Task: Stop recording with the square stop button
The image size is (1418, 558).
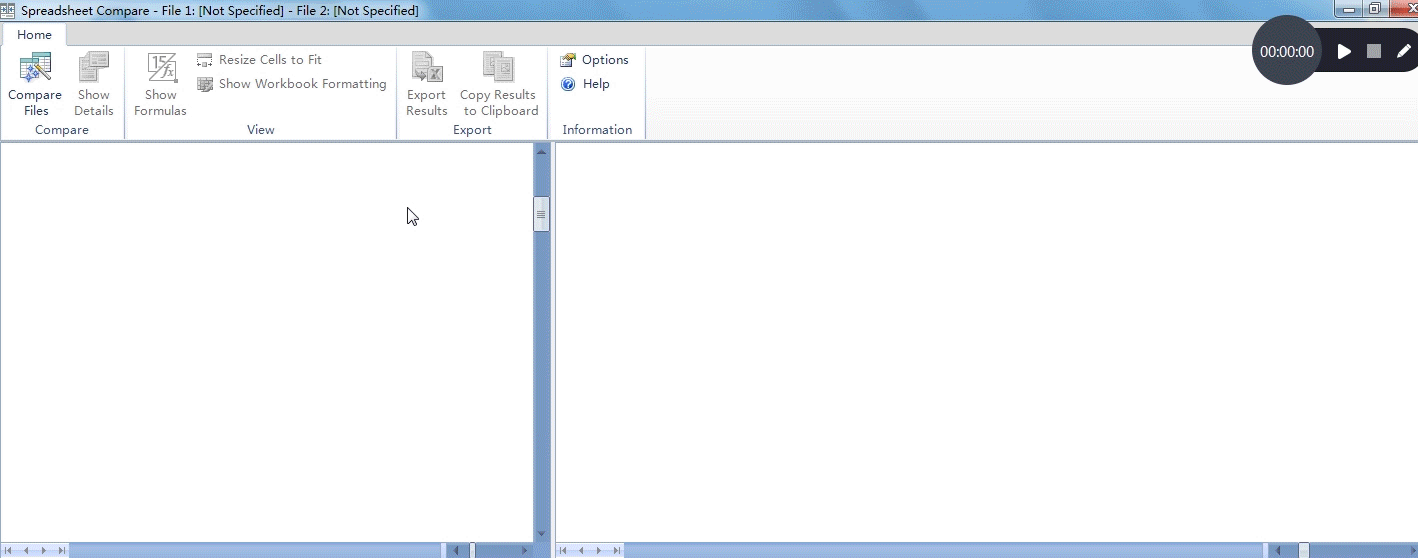Action: pyautogui.click(x=1374, y=51)
